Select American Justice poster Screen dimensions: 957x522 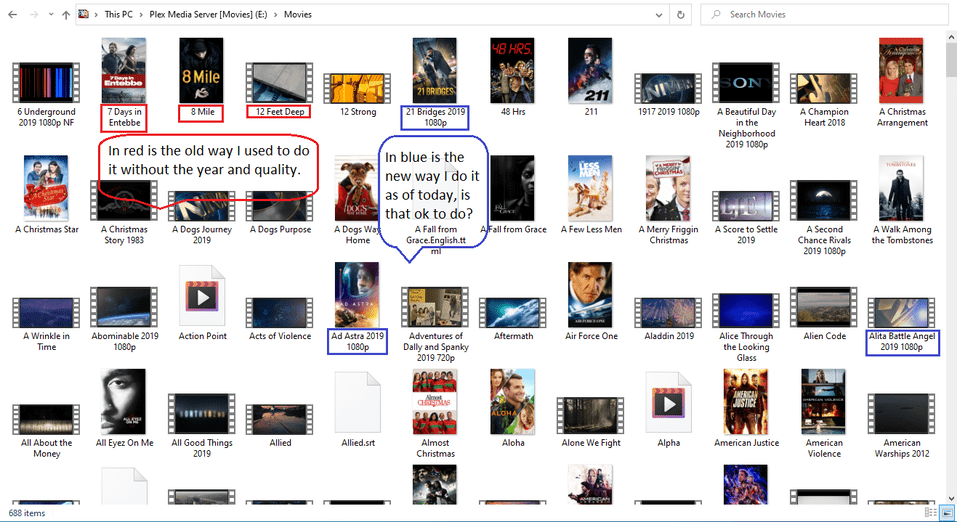pos(746,402)
